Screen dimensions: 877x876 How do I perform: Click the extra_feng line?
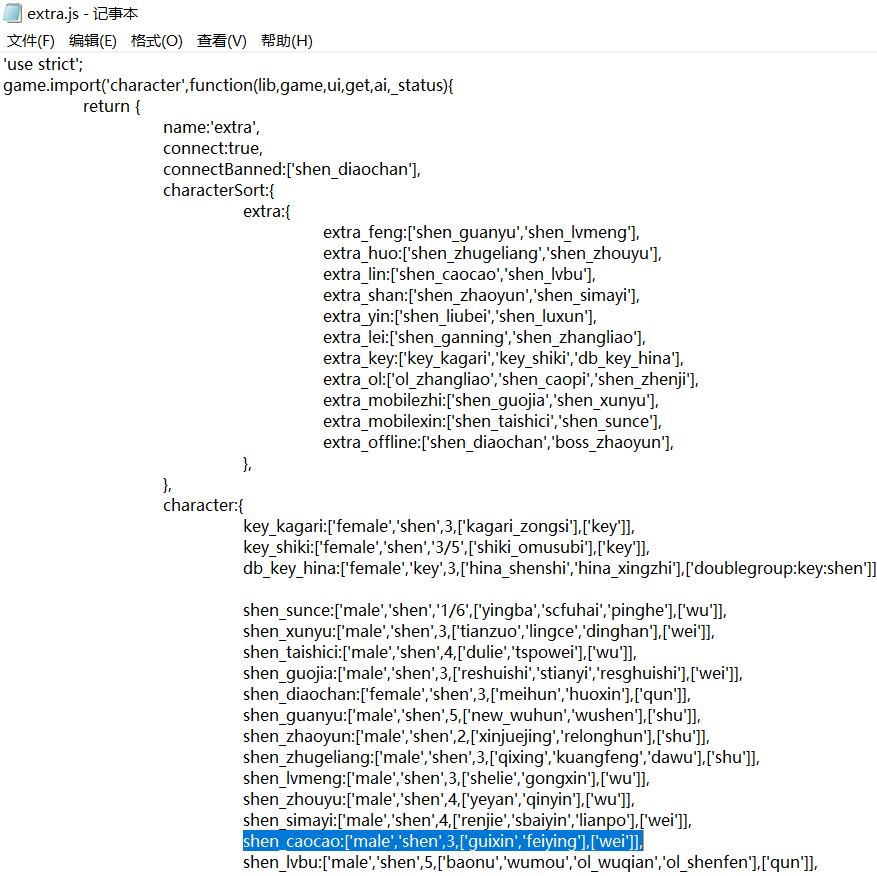[482, 232]
